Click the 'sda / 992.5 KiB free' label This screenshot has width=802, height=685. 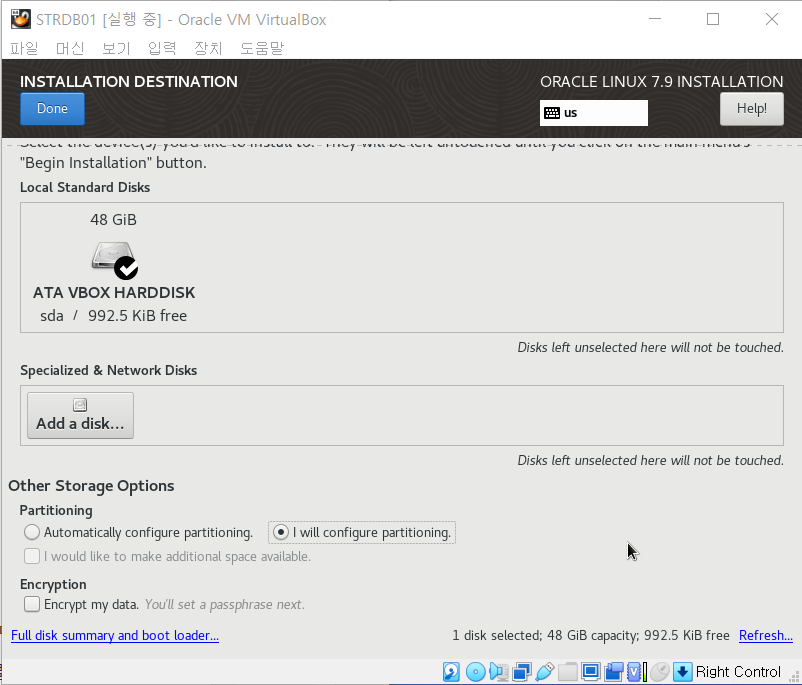114,316
